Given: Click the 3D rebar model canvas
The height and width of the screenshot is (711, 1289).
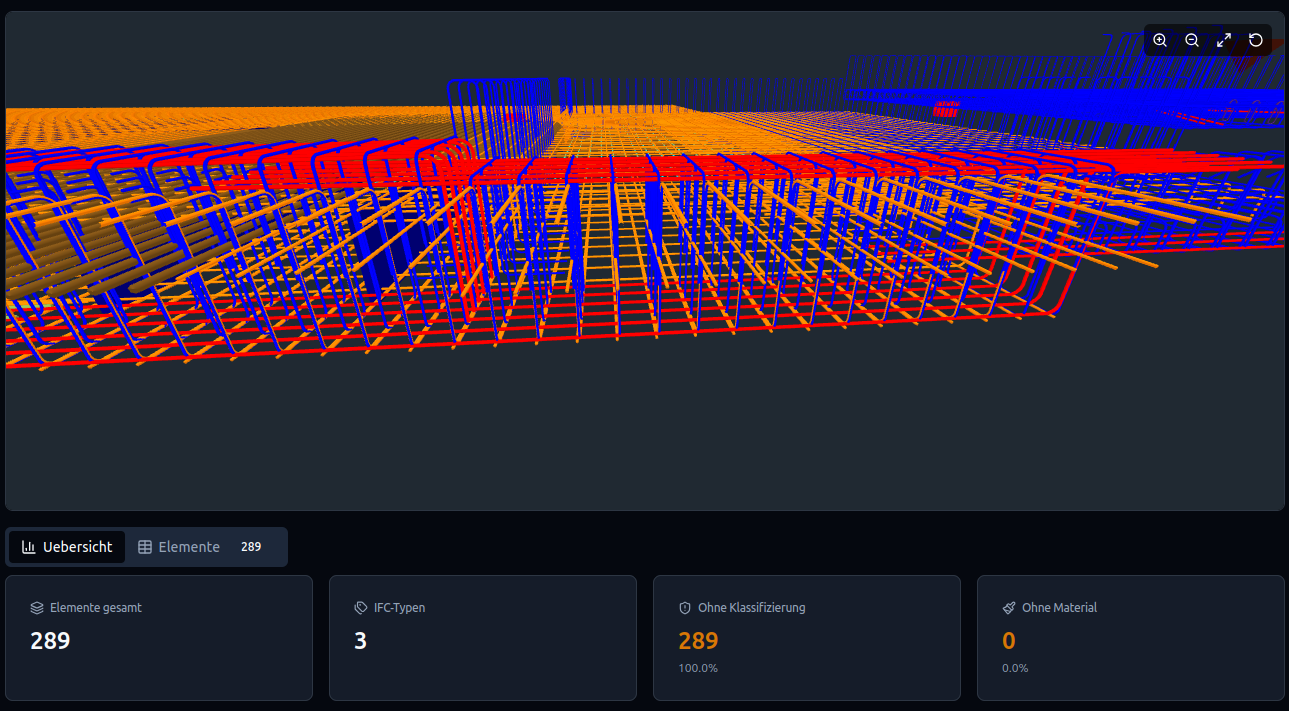Looking at the screenshot, I should [644, 261].
